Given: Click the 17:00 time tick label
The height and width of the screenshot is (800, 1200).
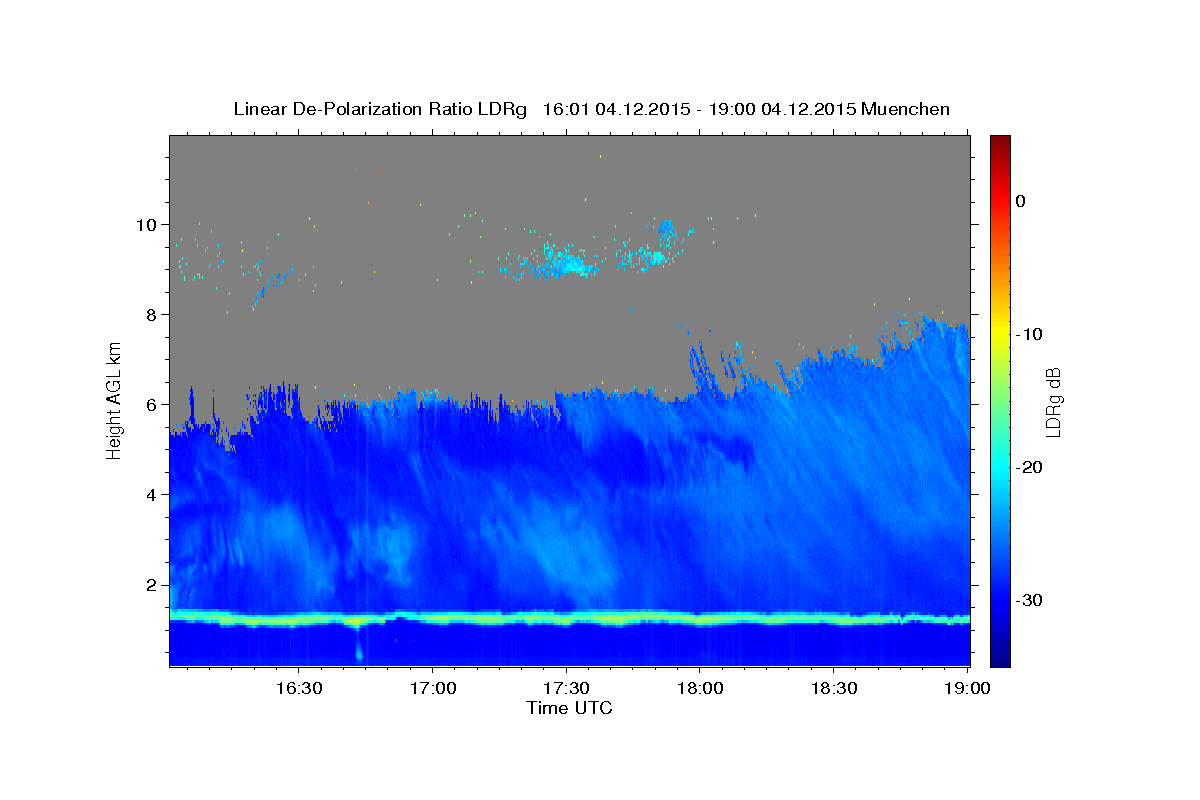Looking at the screenshot, I should click(x=432, y=689).
